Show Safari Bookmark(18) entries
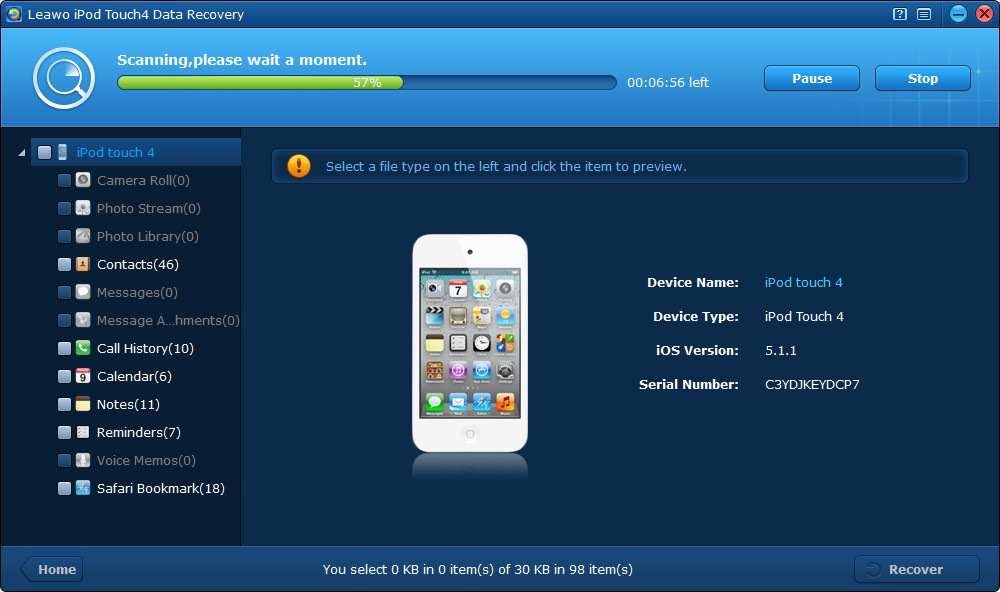Viewport: 1000px width, 592px height. click(161, 489)
